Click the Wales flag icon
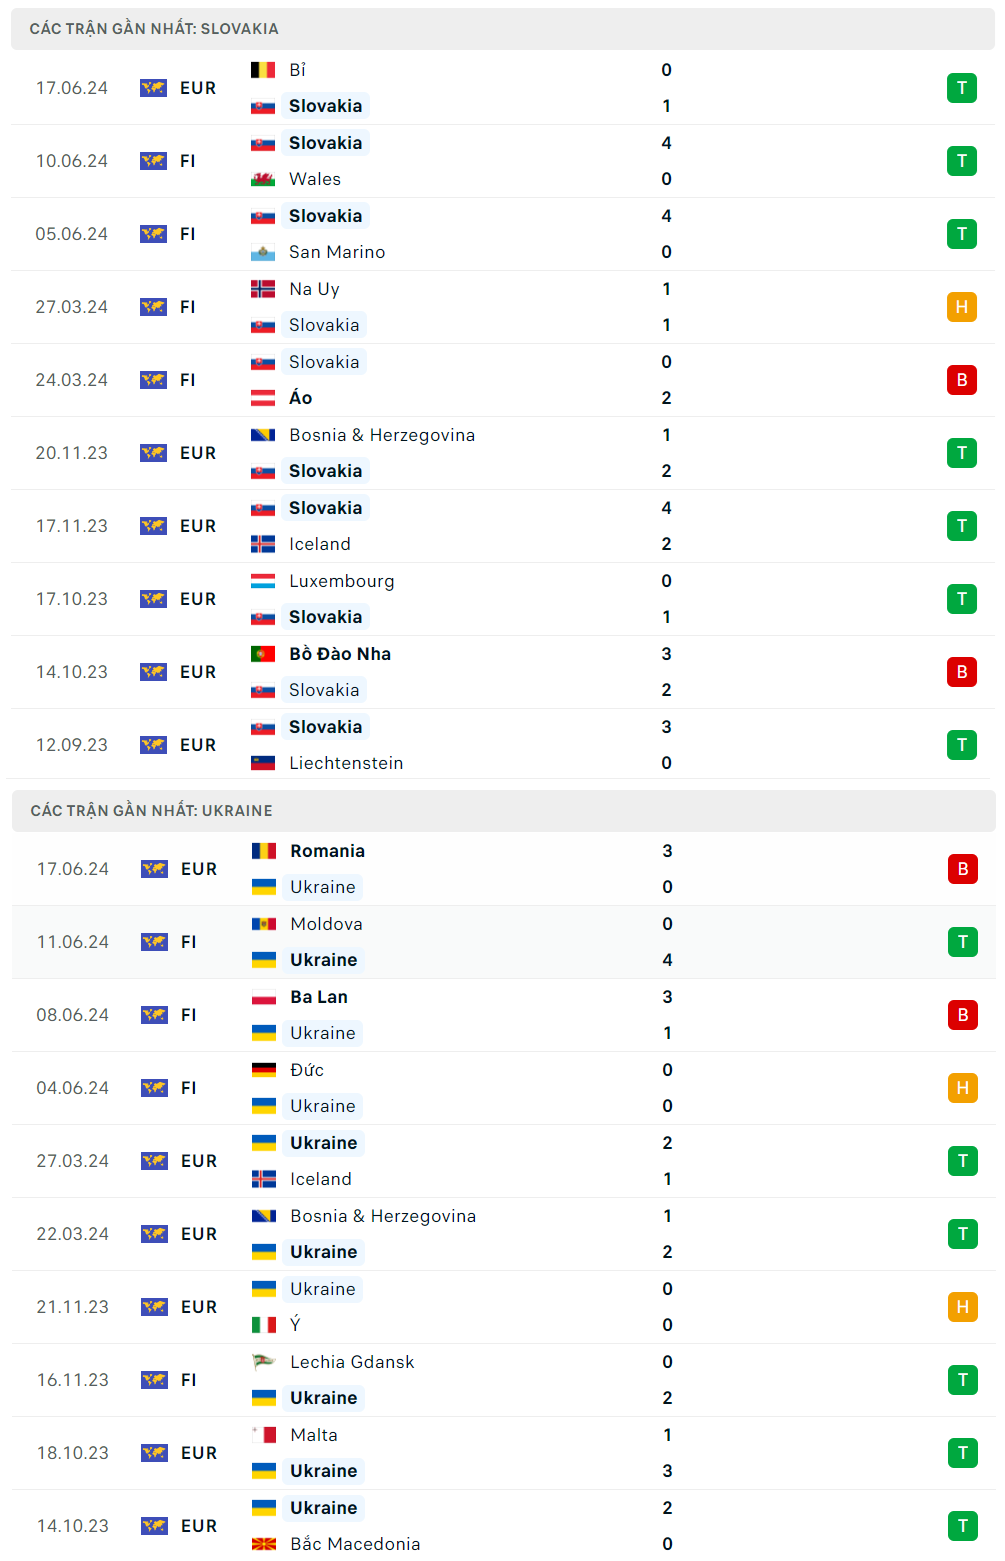The height and width of the screenshot is (1561, 1005). coord(262,179)
